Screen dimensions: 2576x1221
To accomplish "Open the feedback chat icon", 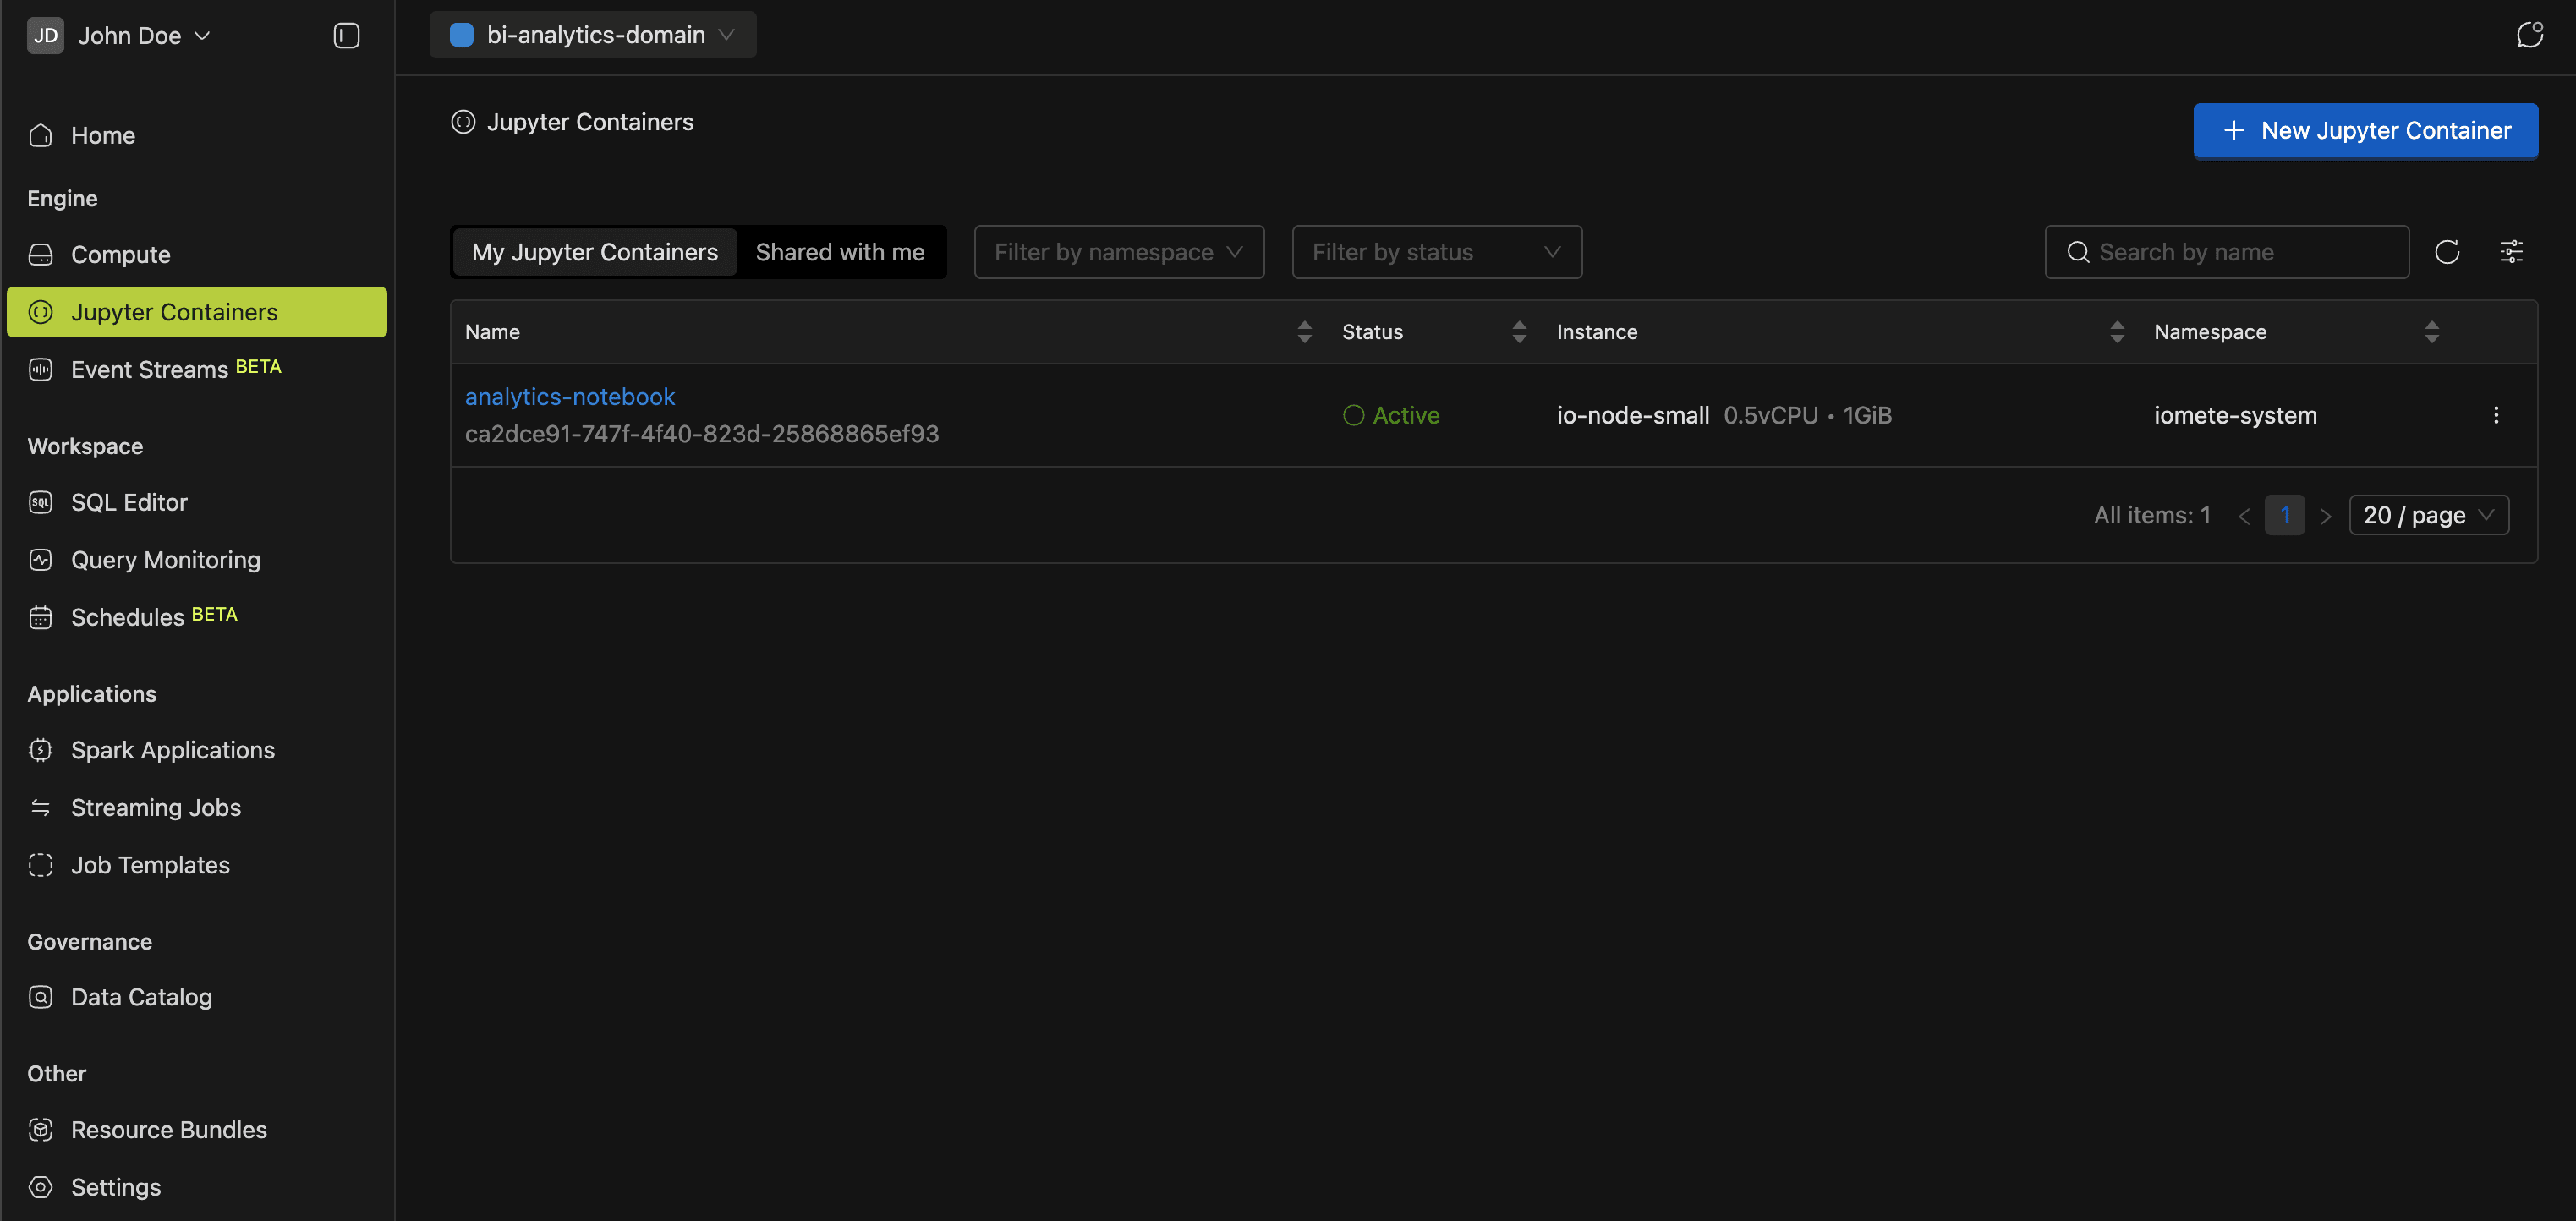I will tap(2529, 35).
